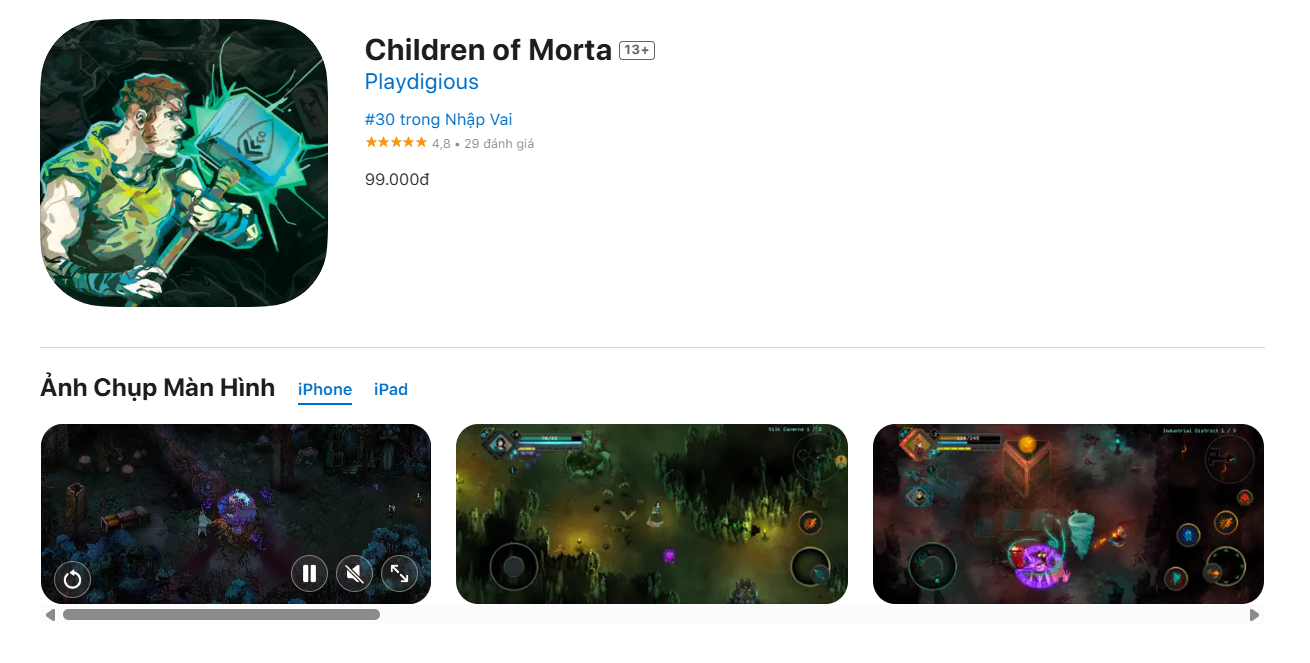Image resolution: width=1310 pixels, height=663 pixels.
Task: Click the Children of Morta app icon
Action: tap(184, 163)
